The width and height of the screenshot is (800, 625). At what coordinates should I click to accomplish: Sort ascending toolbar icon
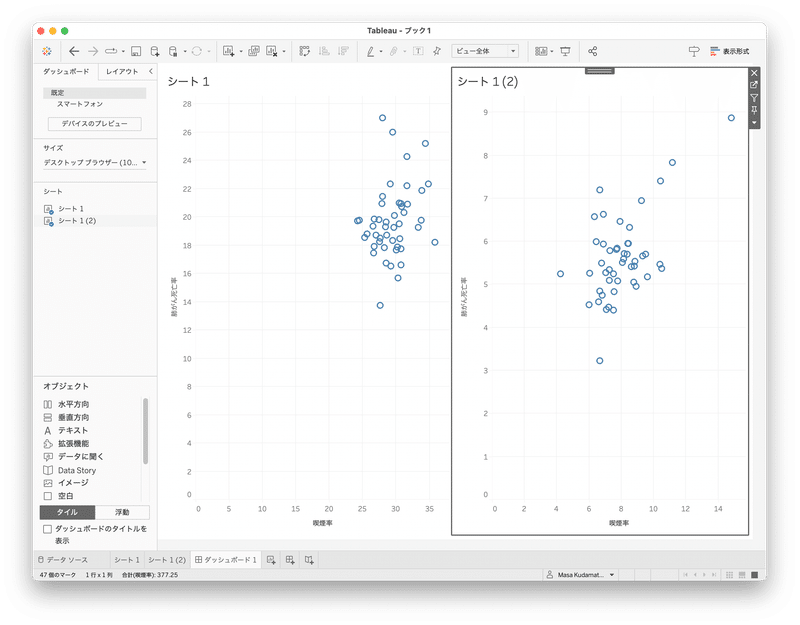pyautogui.click(x=324, y=51)
